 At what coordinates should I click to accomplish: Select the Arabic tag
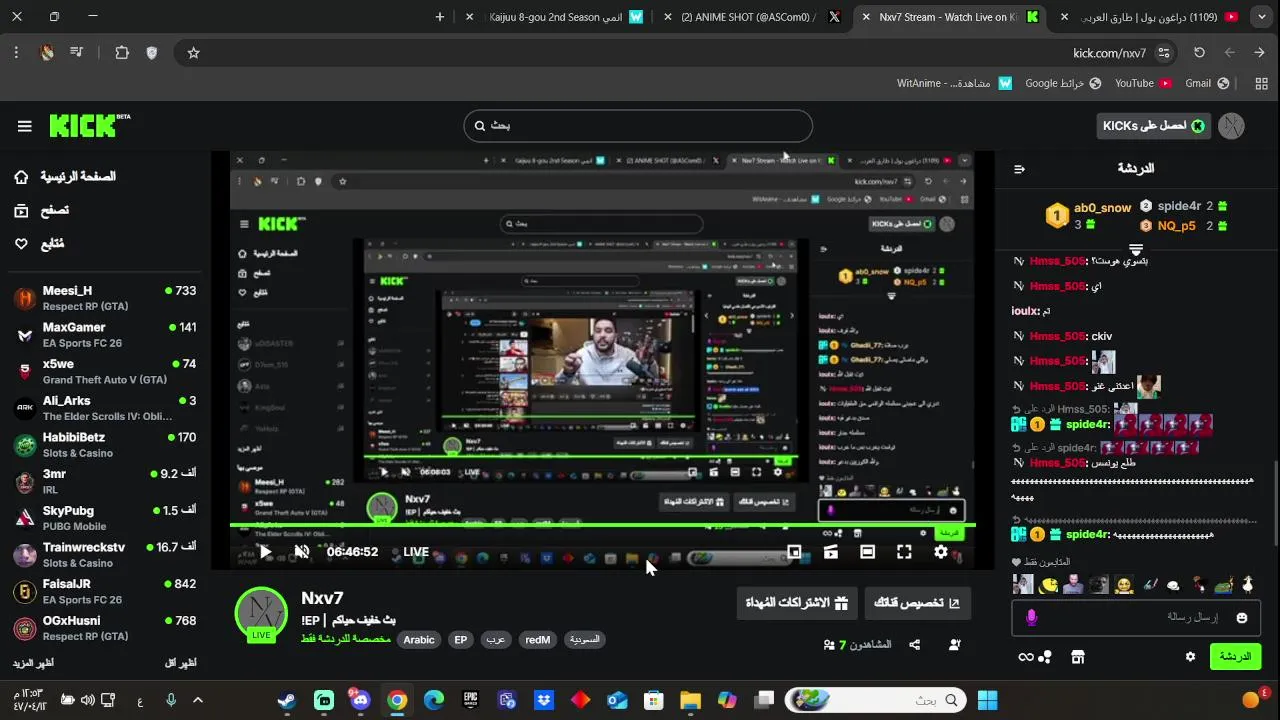coord(419,640)
